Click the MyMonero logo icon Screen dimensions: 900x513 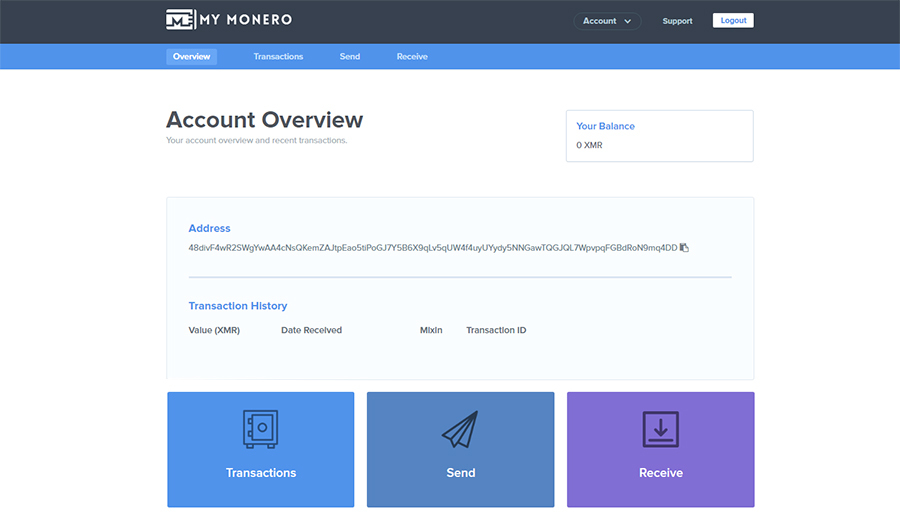tap(180, 20)
